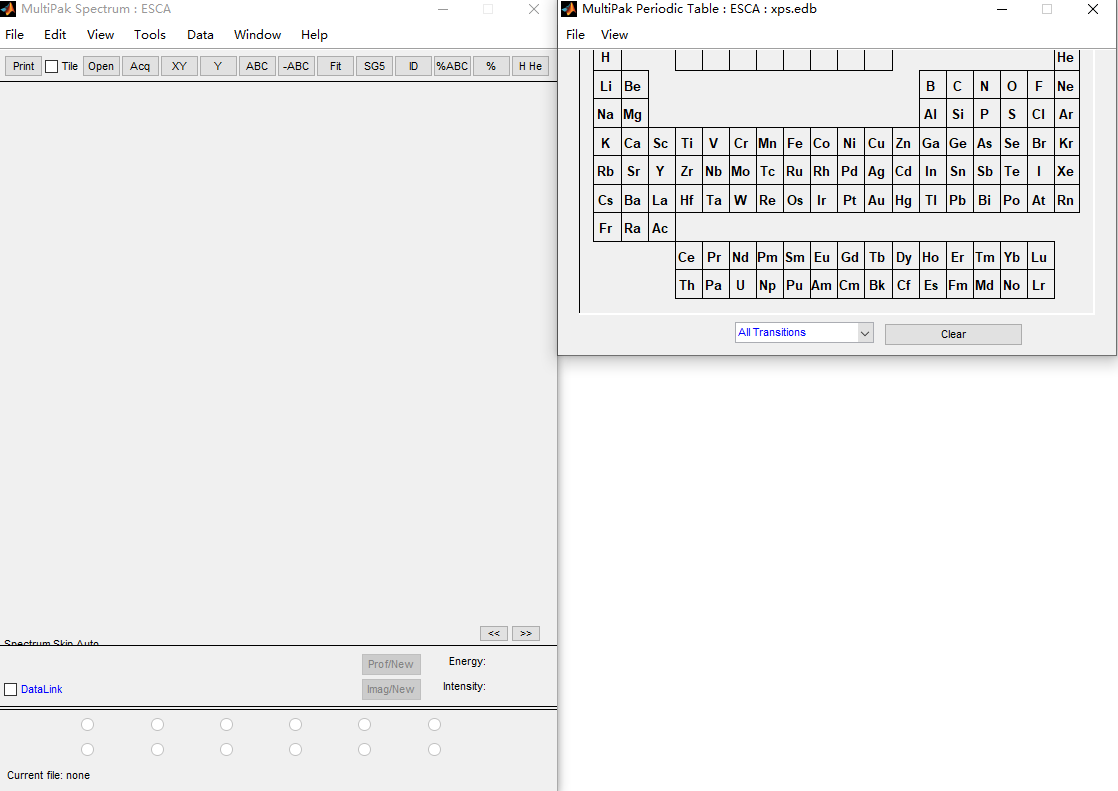The width and height of the screenshot is (1118, 791).
Task: Click the Print toolbar button
Action: [24, 66]
